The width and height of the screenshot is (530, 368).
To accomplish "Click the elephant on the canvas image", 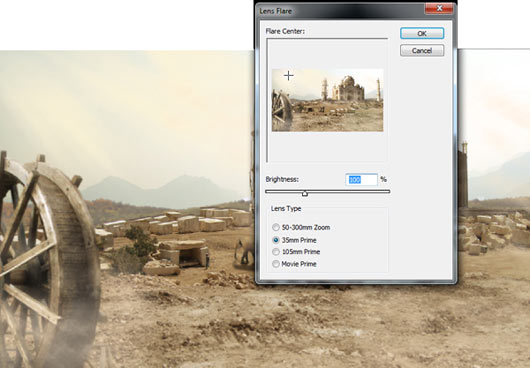I will tap(244, 252).
